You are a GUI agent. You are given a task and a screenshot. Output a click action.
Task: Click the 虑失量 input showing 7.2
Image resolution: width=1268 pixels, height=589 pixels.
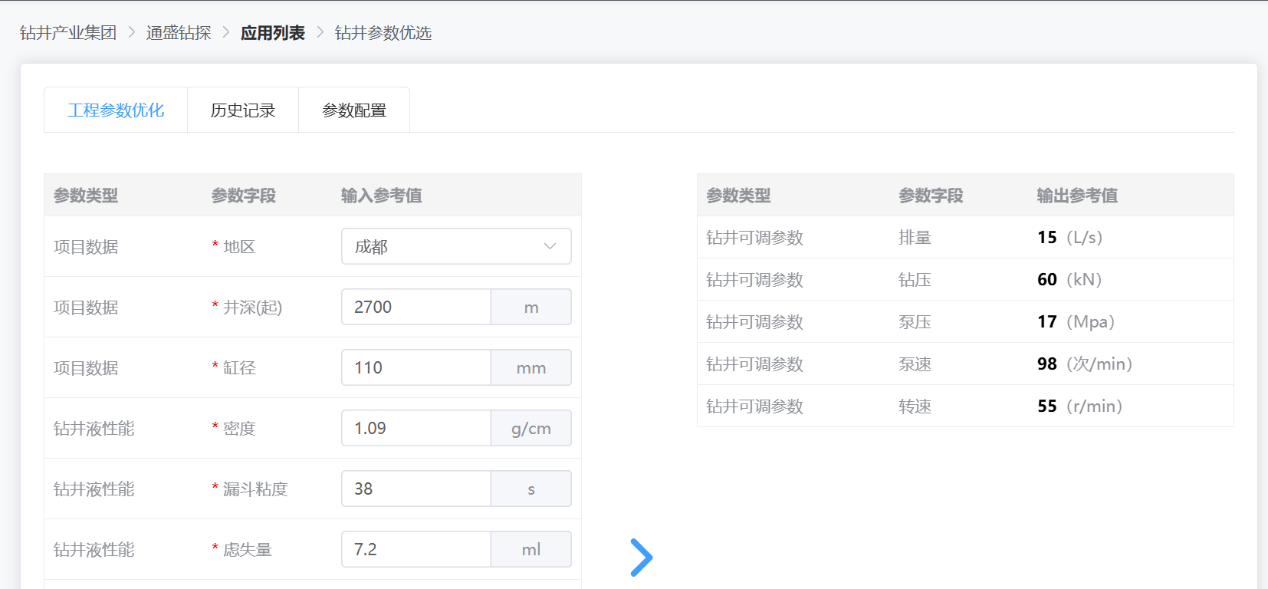click(x=416, y=549)
